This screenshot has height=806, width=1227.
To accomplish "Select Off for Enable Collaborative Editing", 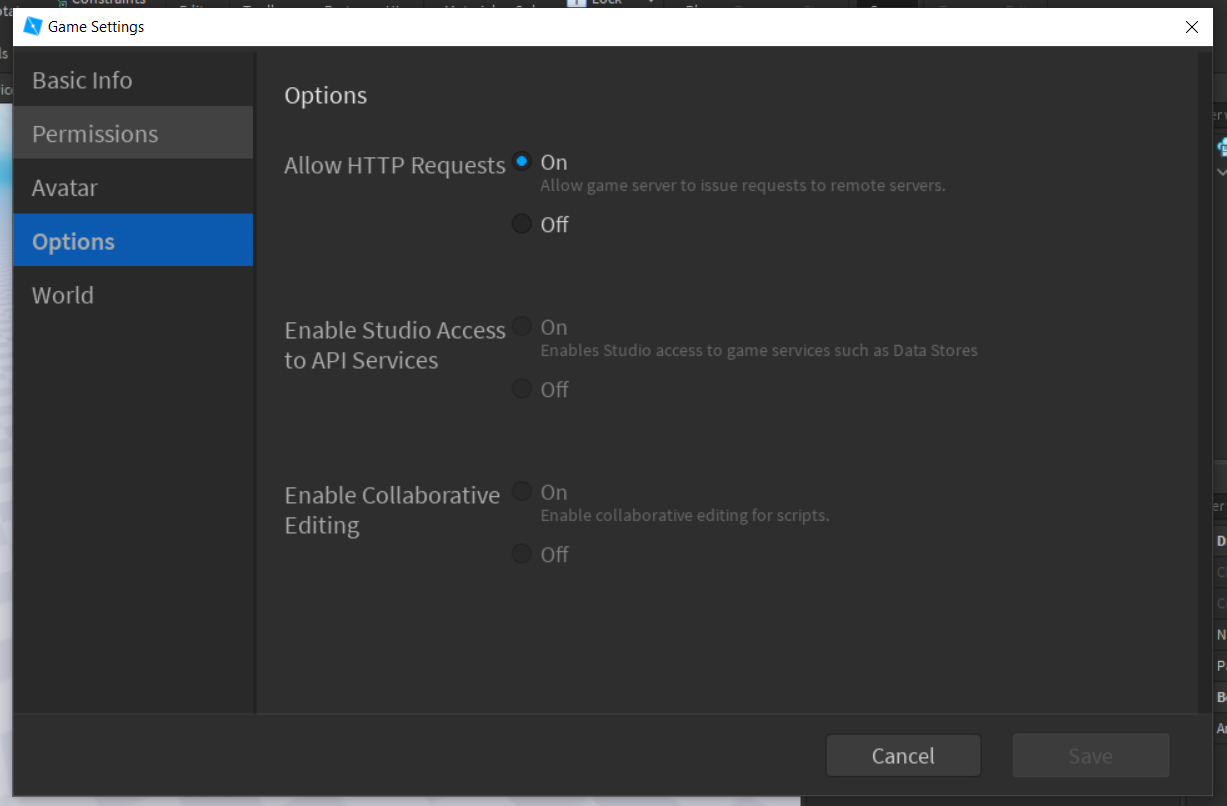I will point(521,553).
